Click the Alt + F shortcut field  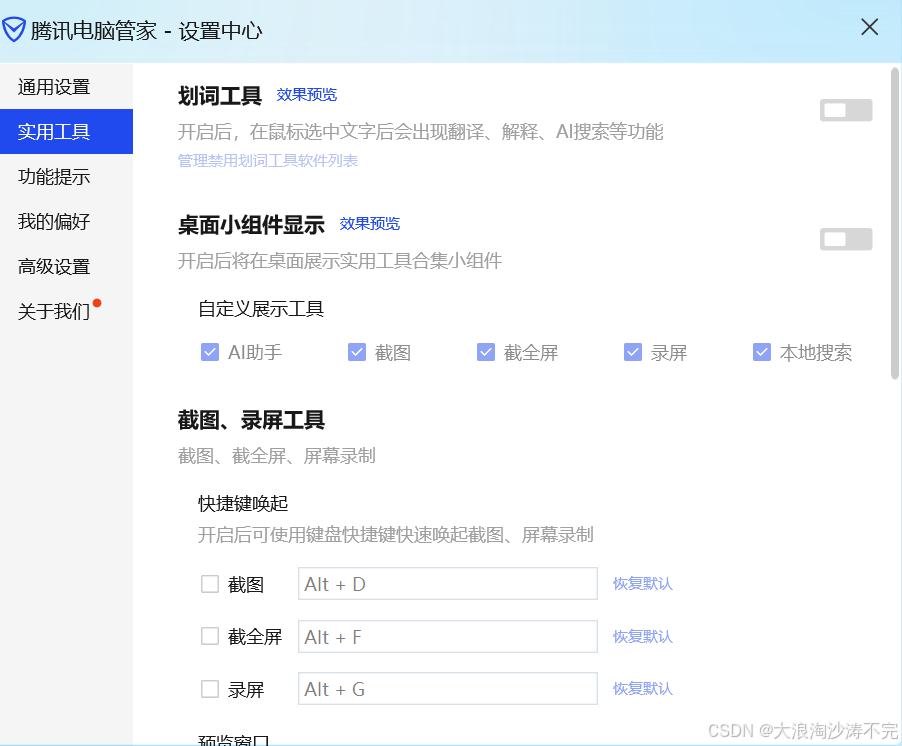point(448,636)
